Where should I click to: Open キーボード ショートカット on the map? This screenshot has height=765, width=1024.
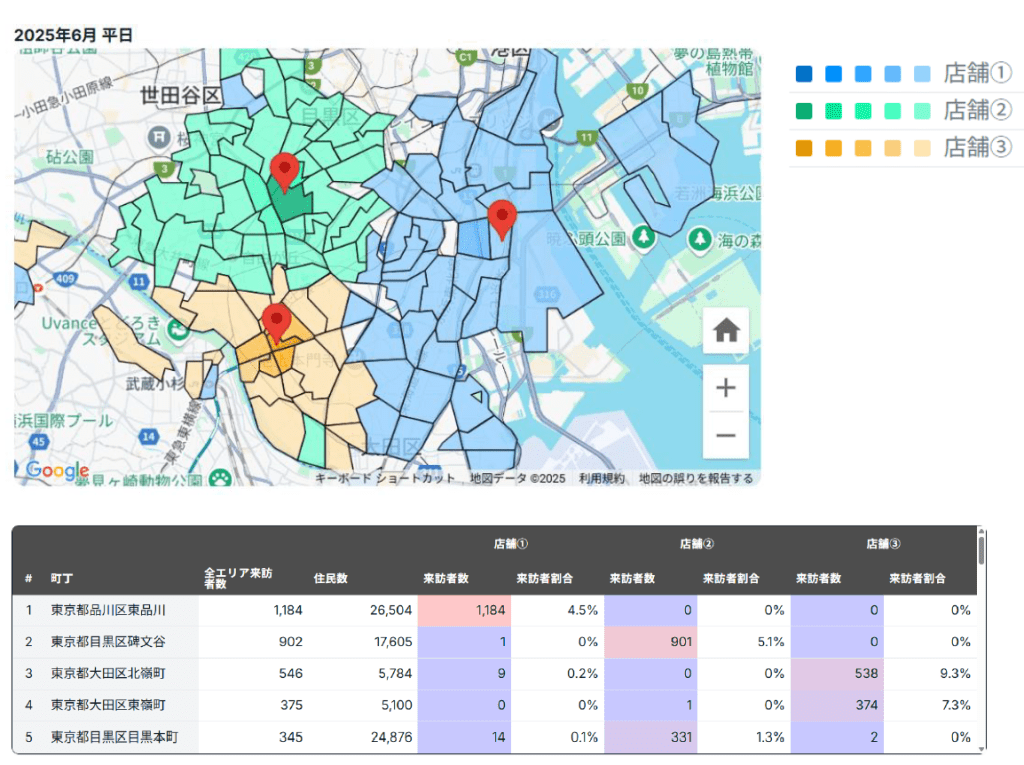point(385,479)
